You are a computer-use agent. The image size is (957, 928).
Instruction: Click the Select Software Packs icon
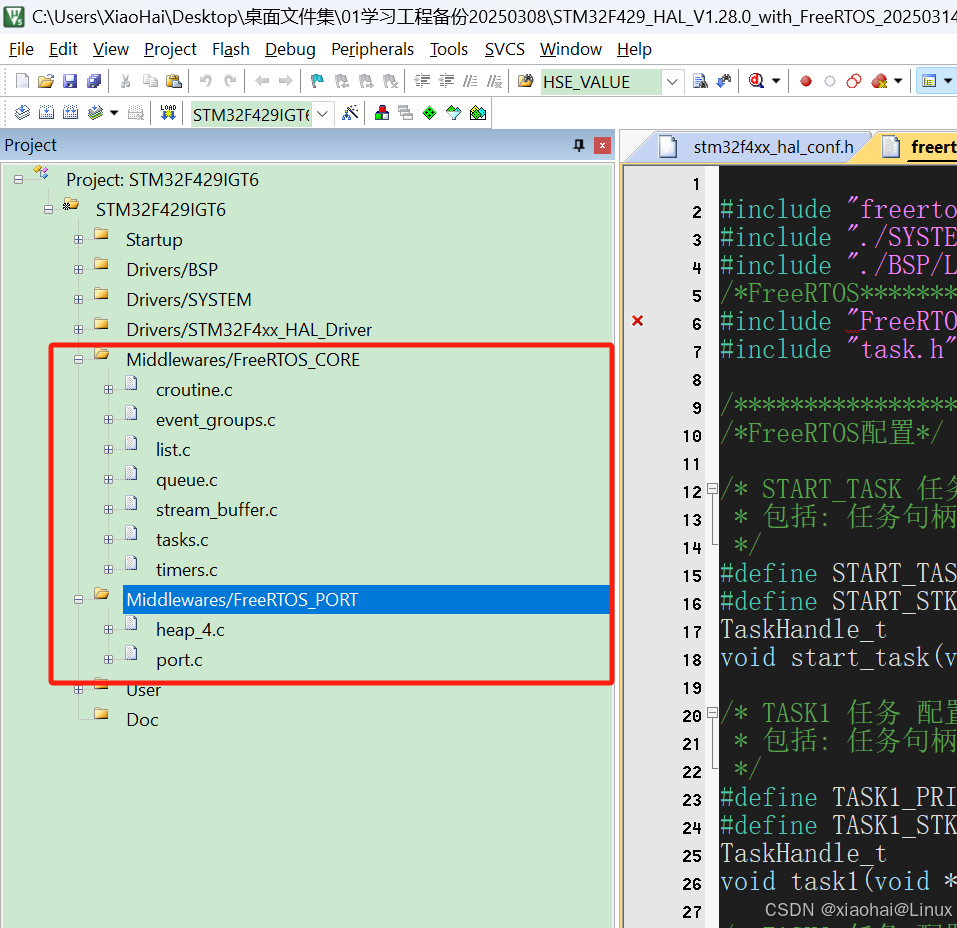coord(453,113)
